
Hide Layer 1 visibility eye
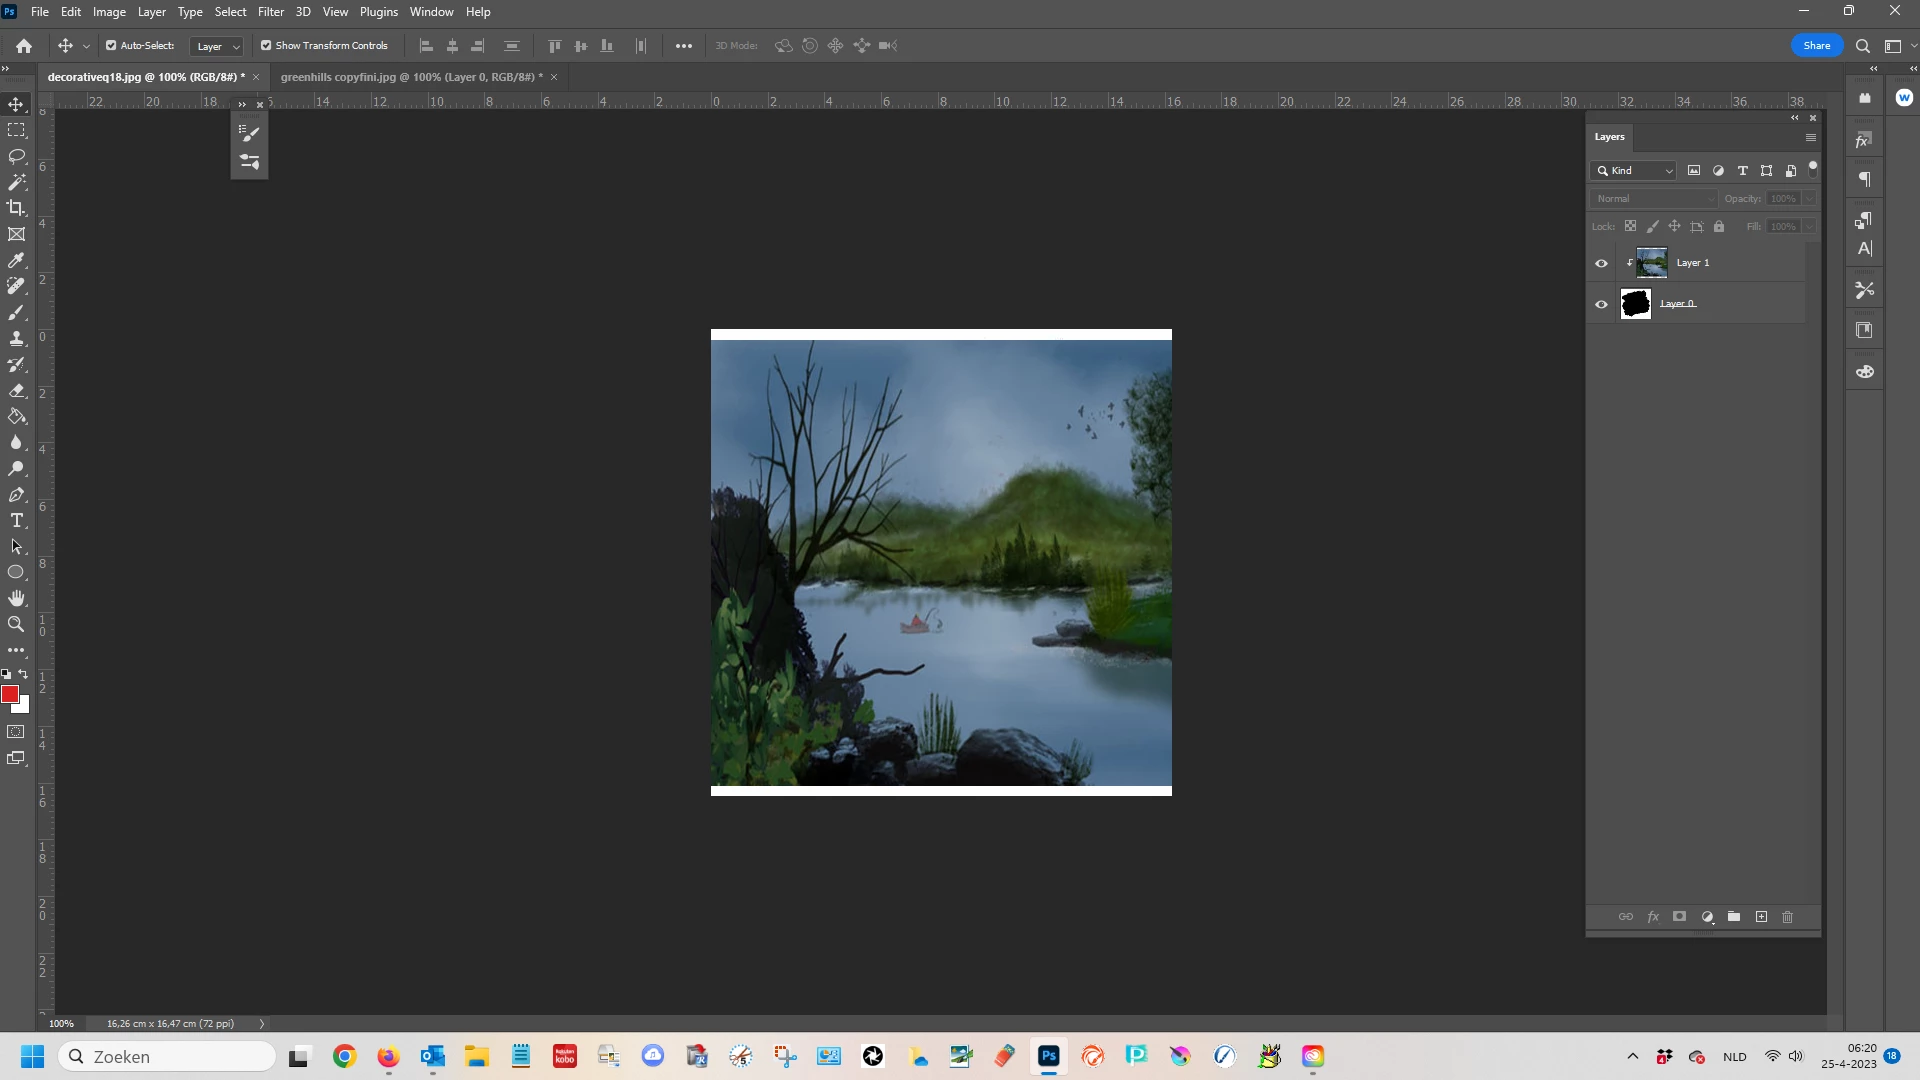click(x=1601, y=263)
